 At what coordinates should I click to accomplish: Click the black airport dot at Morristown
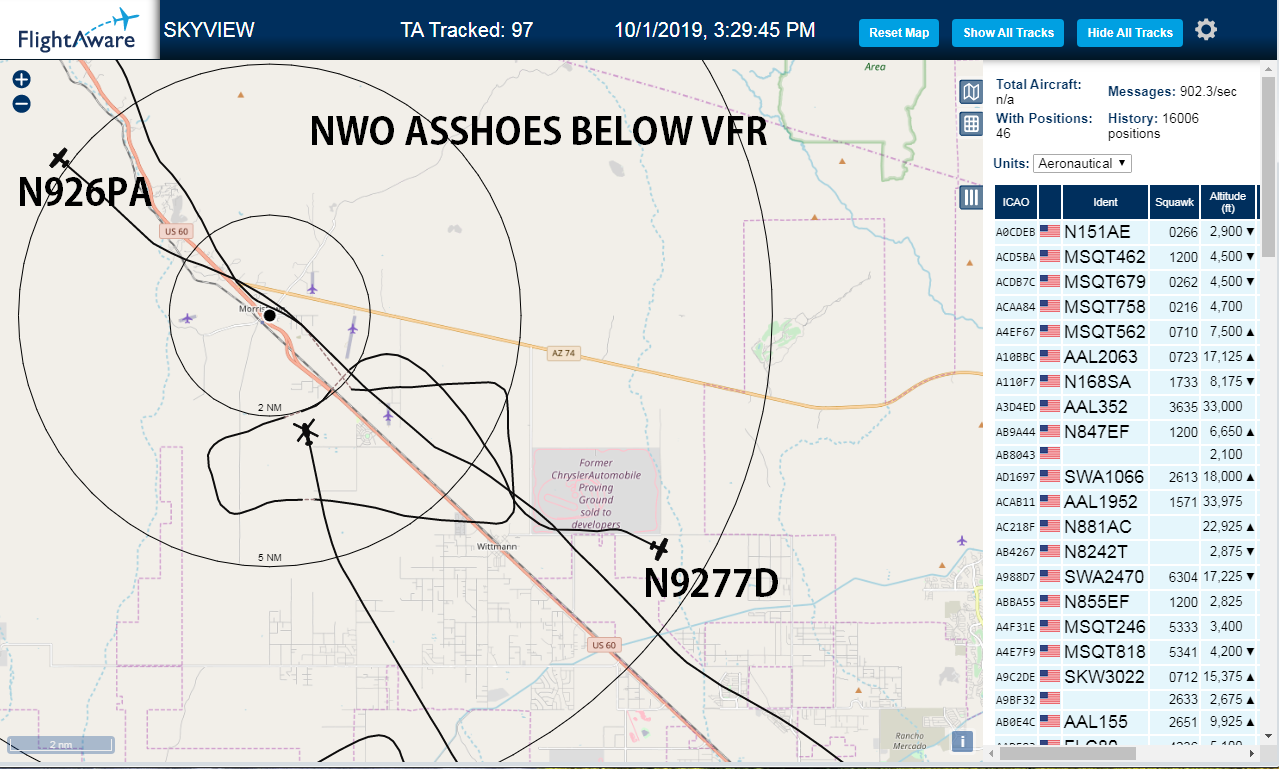click(269, 316)
